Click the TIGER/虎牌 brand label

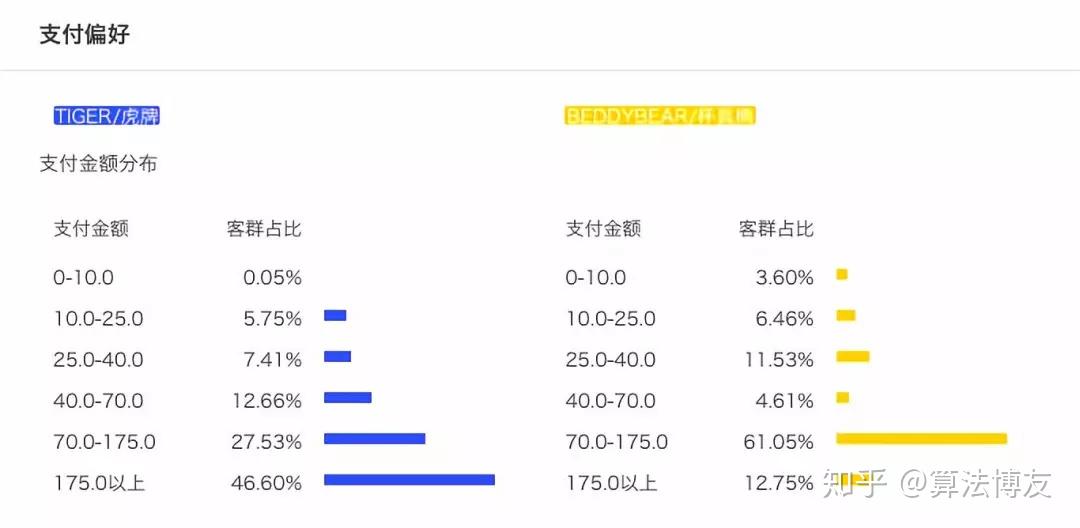coord(107,116)
